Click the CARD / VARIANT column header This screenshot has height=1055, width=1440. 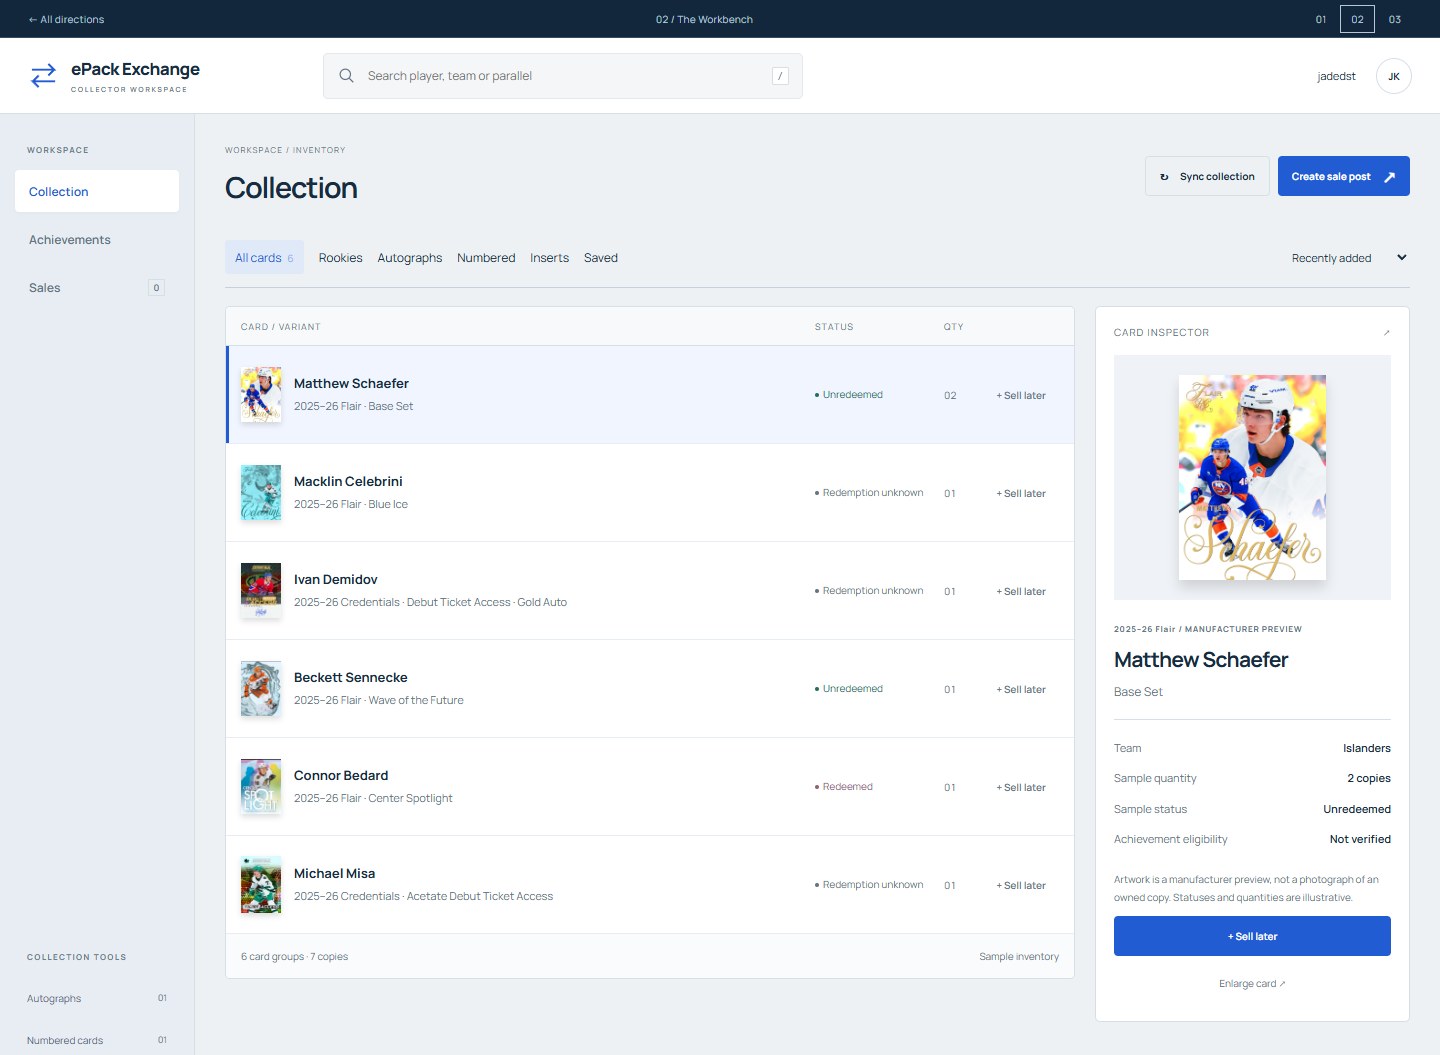(x=281, y=327)
